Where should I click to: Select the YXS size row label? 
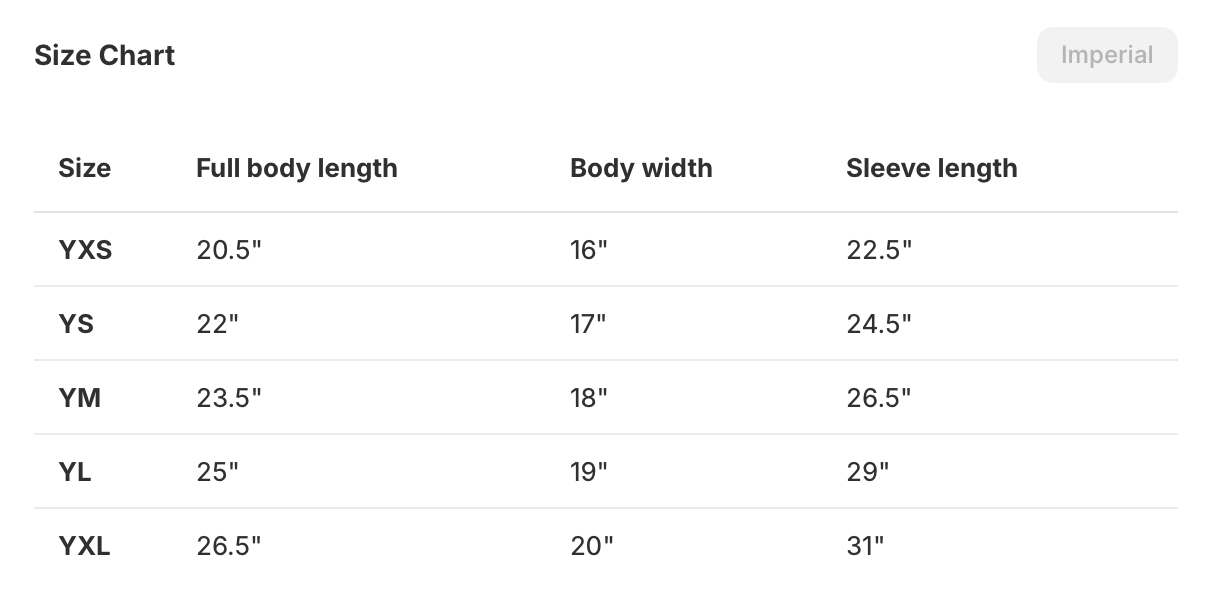point(85,250)
